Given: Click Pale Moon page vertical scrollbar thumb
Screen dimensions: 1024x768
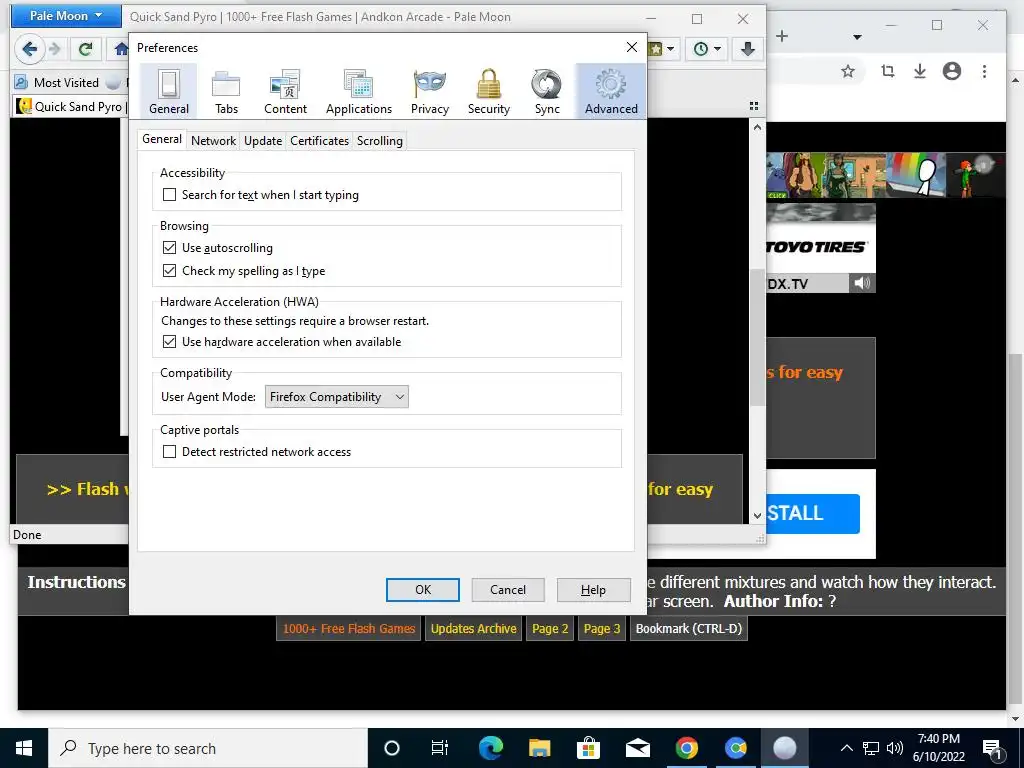Looking at the screenshot, I should tap(757, 336).
